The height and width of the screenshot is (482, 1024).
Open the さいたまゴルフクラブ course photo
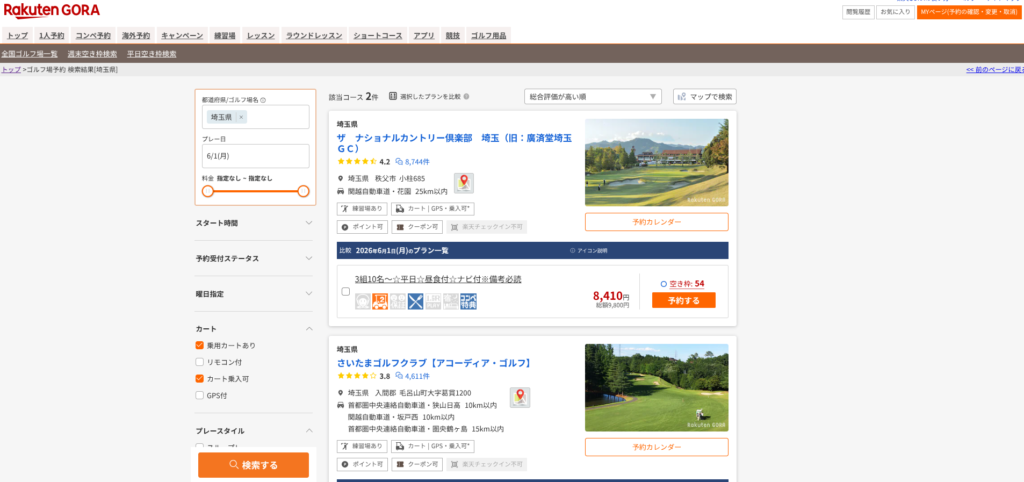click(656, 388)
